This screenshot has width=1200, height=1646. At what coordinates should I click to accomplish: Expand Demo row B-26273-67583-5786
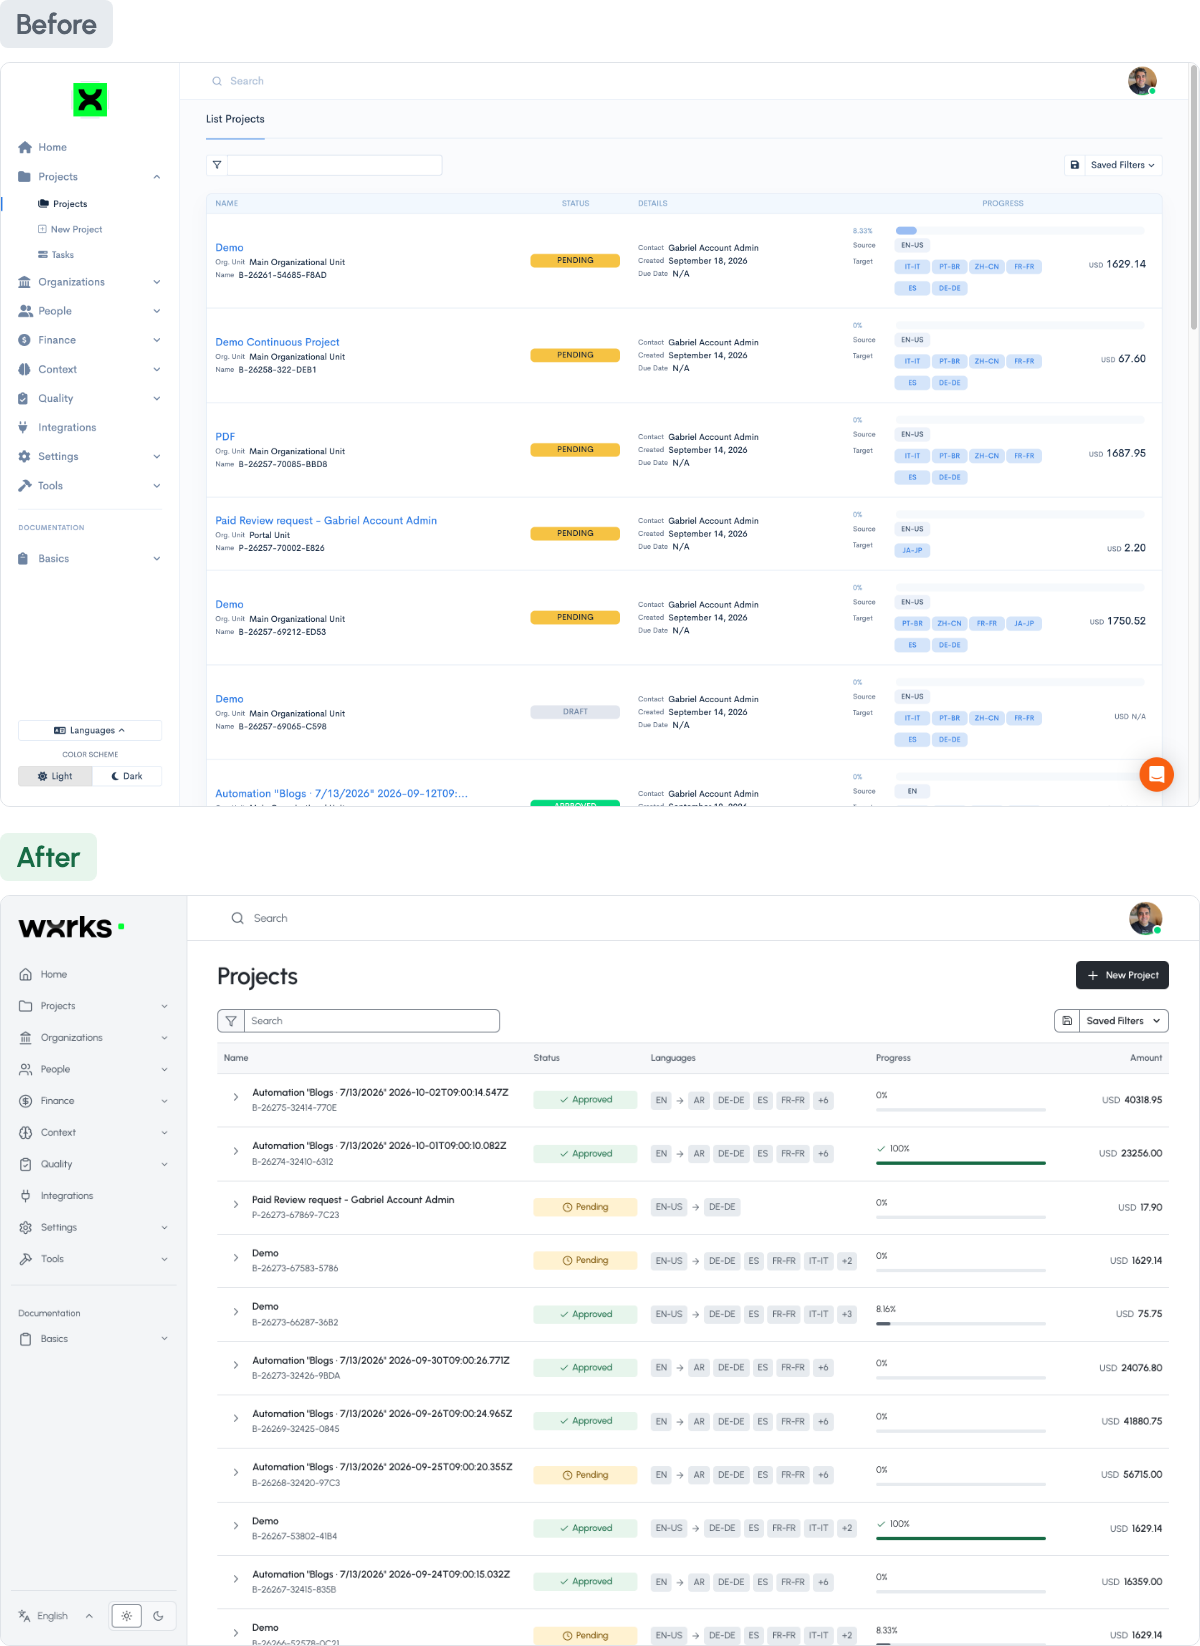(236, 1258)
